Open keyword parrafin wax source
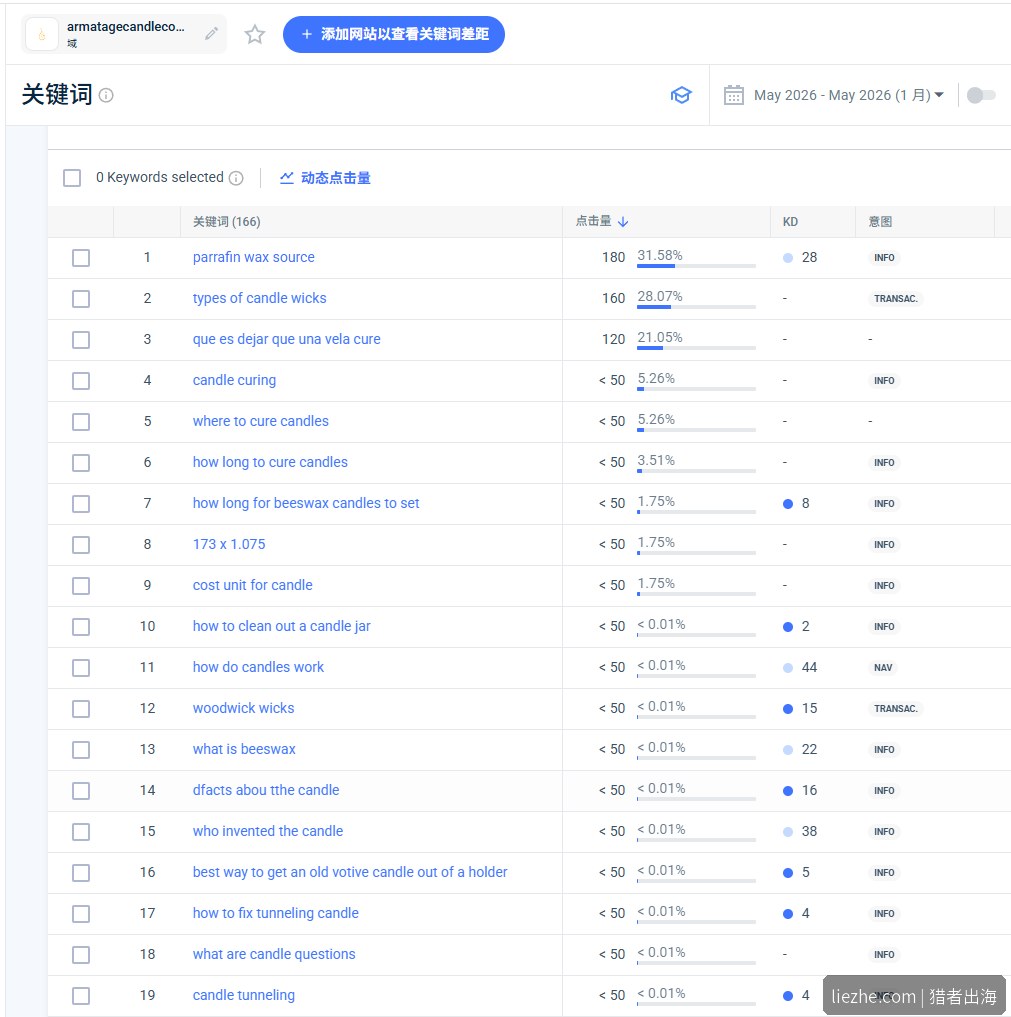The image size is (1011, 1017). (x=254, y=257)
